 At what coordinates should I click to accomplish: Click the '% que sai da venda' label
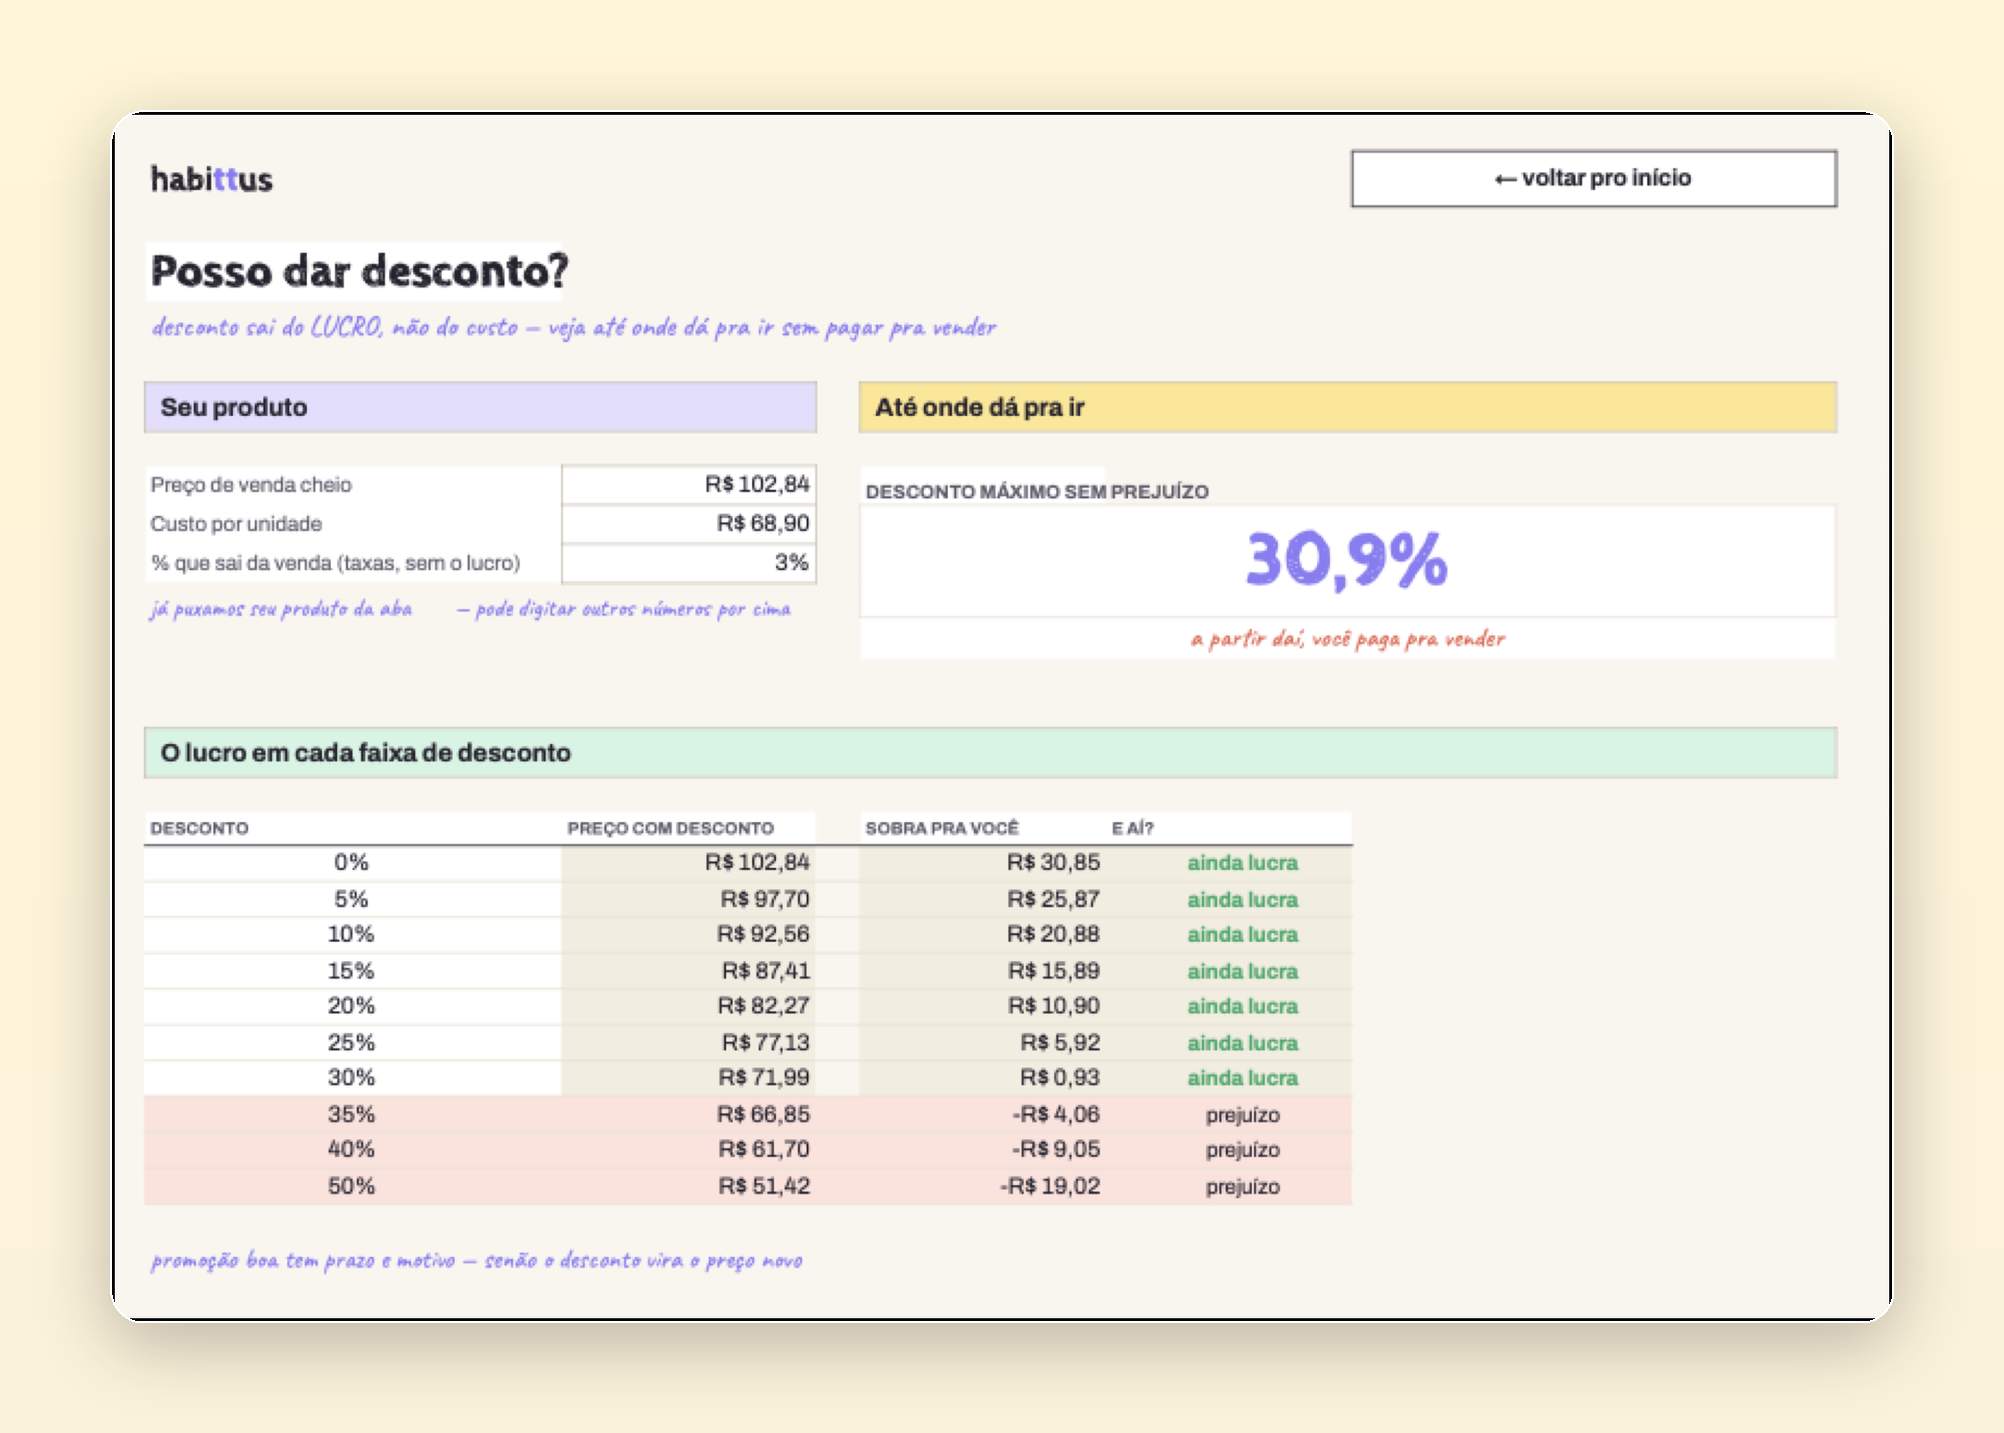(335, 563)
